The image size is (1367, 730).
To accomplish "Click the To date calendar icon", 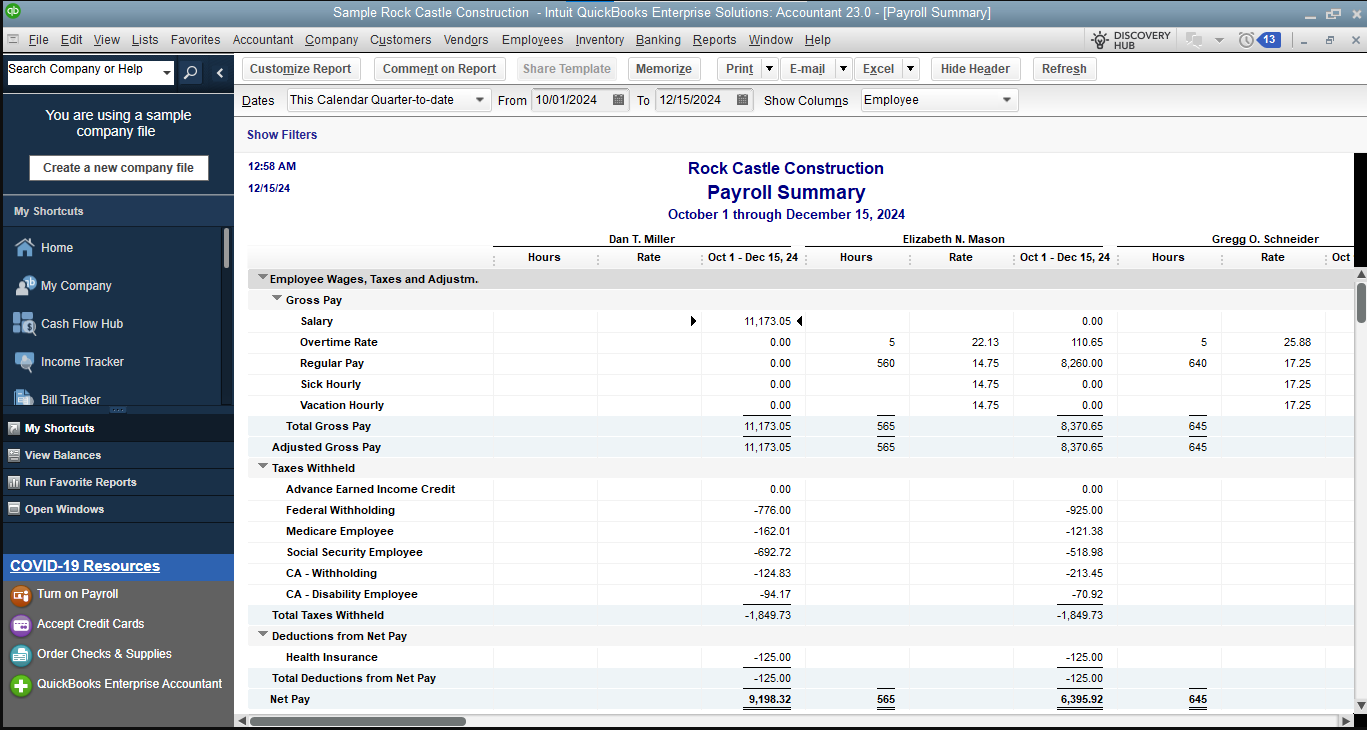I will [743, 100].
